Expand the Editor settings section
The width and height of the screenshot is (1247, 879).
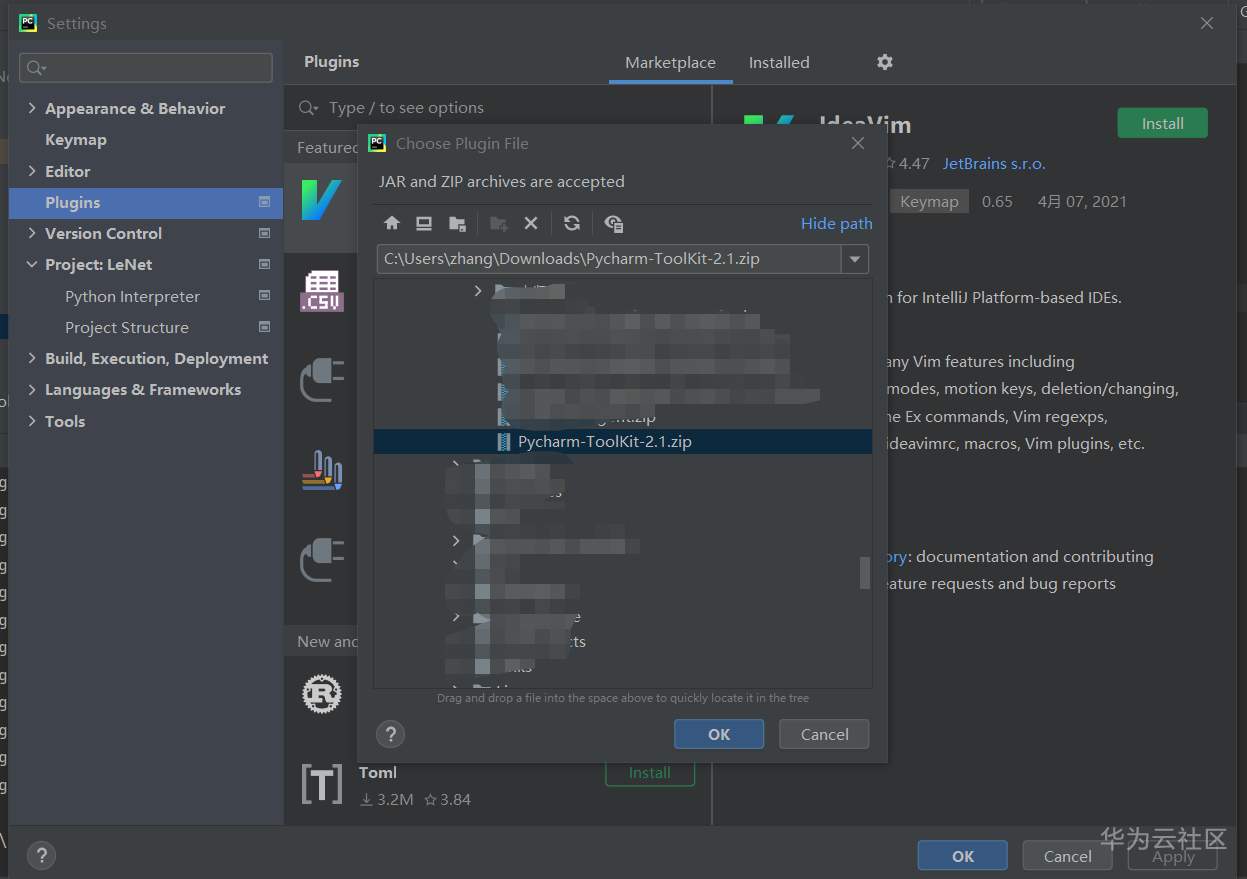click(x=32, y=171)
